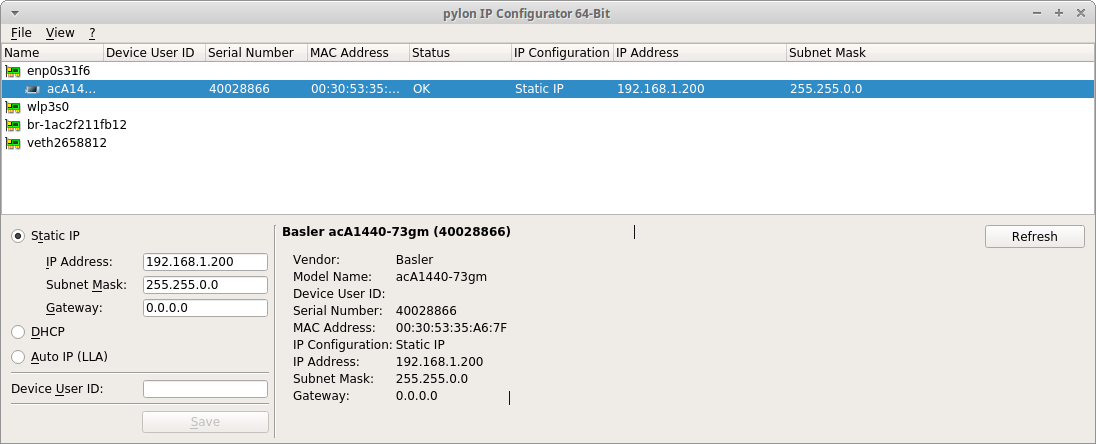The height and width of the screenshot is (444, 1096).
Task: Select the Auto IP (LLA) radio button
Action: click(x=18, y=357)
